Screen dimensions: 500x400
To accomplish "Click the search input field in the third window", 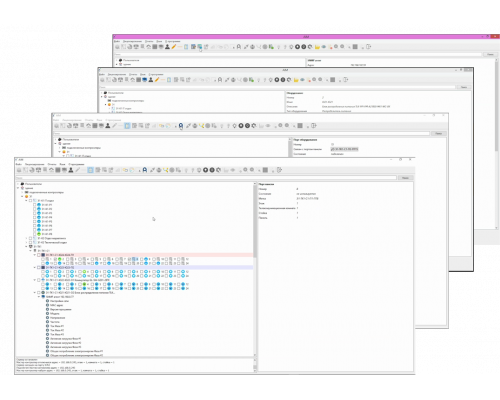I will click(242, 133).
